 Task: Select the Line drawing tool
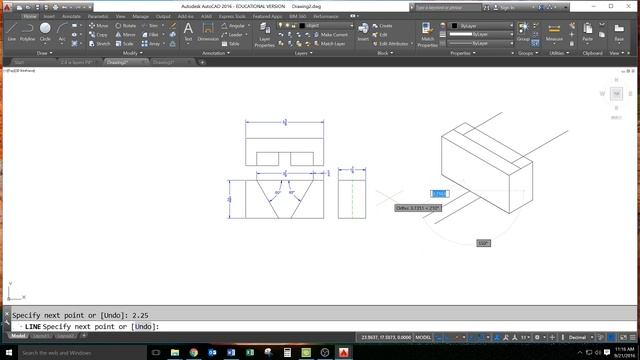tap(11, 31)
